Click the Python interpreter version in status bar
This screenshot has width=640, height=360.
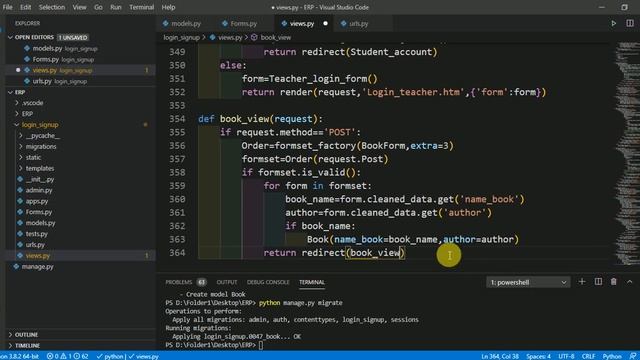click(20, 356)
